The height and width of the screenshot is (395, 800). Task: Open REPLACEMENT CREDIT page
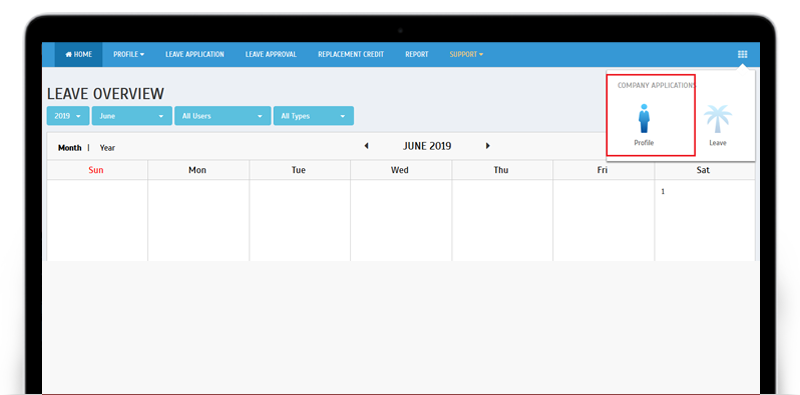click(351, 54)
